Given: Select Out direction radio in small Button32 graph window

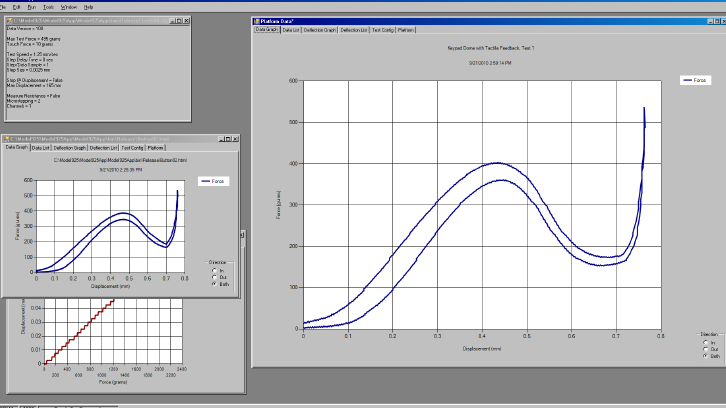Looking at the screenshot, I should [215, 277].
